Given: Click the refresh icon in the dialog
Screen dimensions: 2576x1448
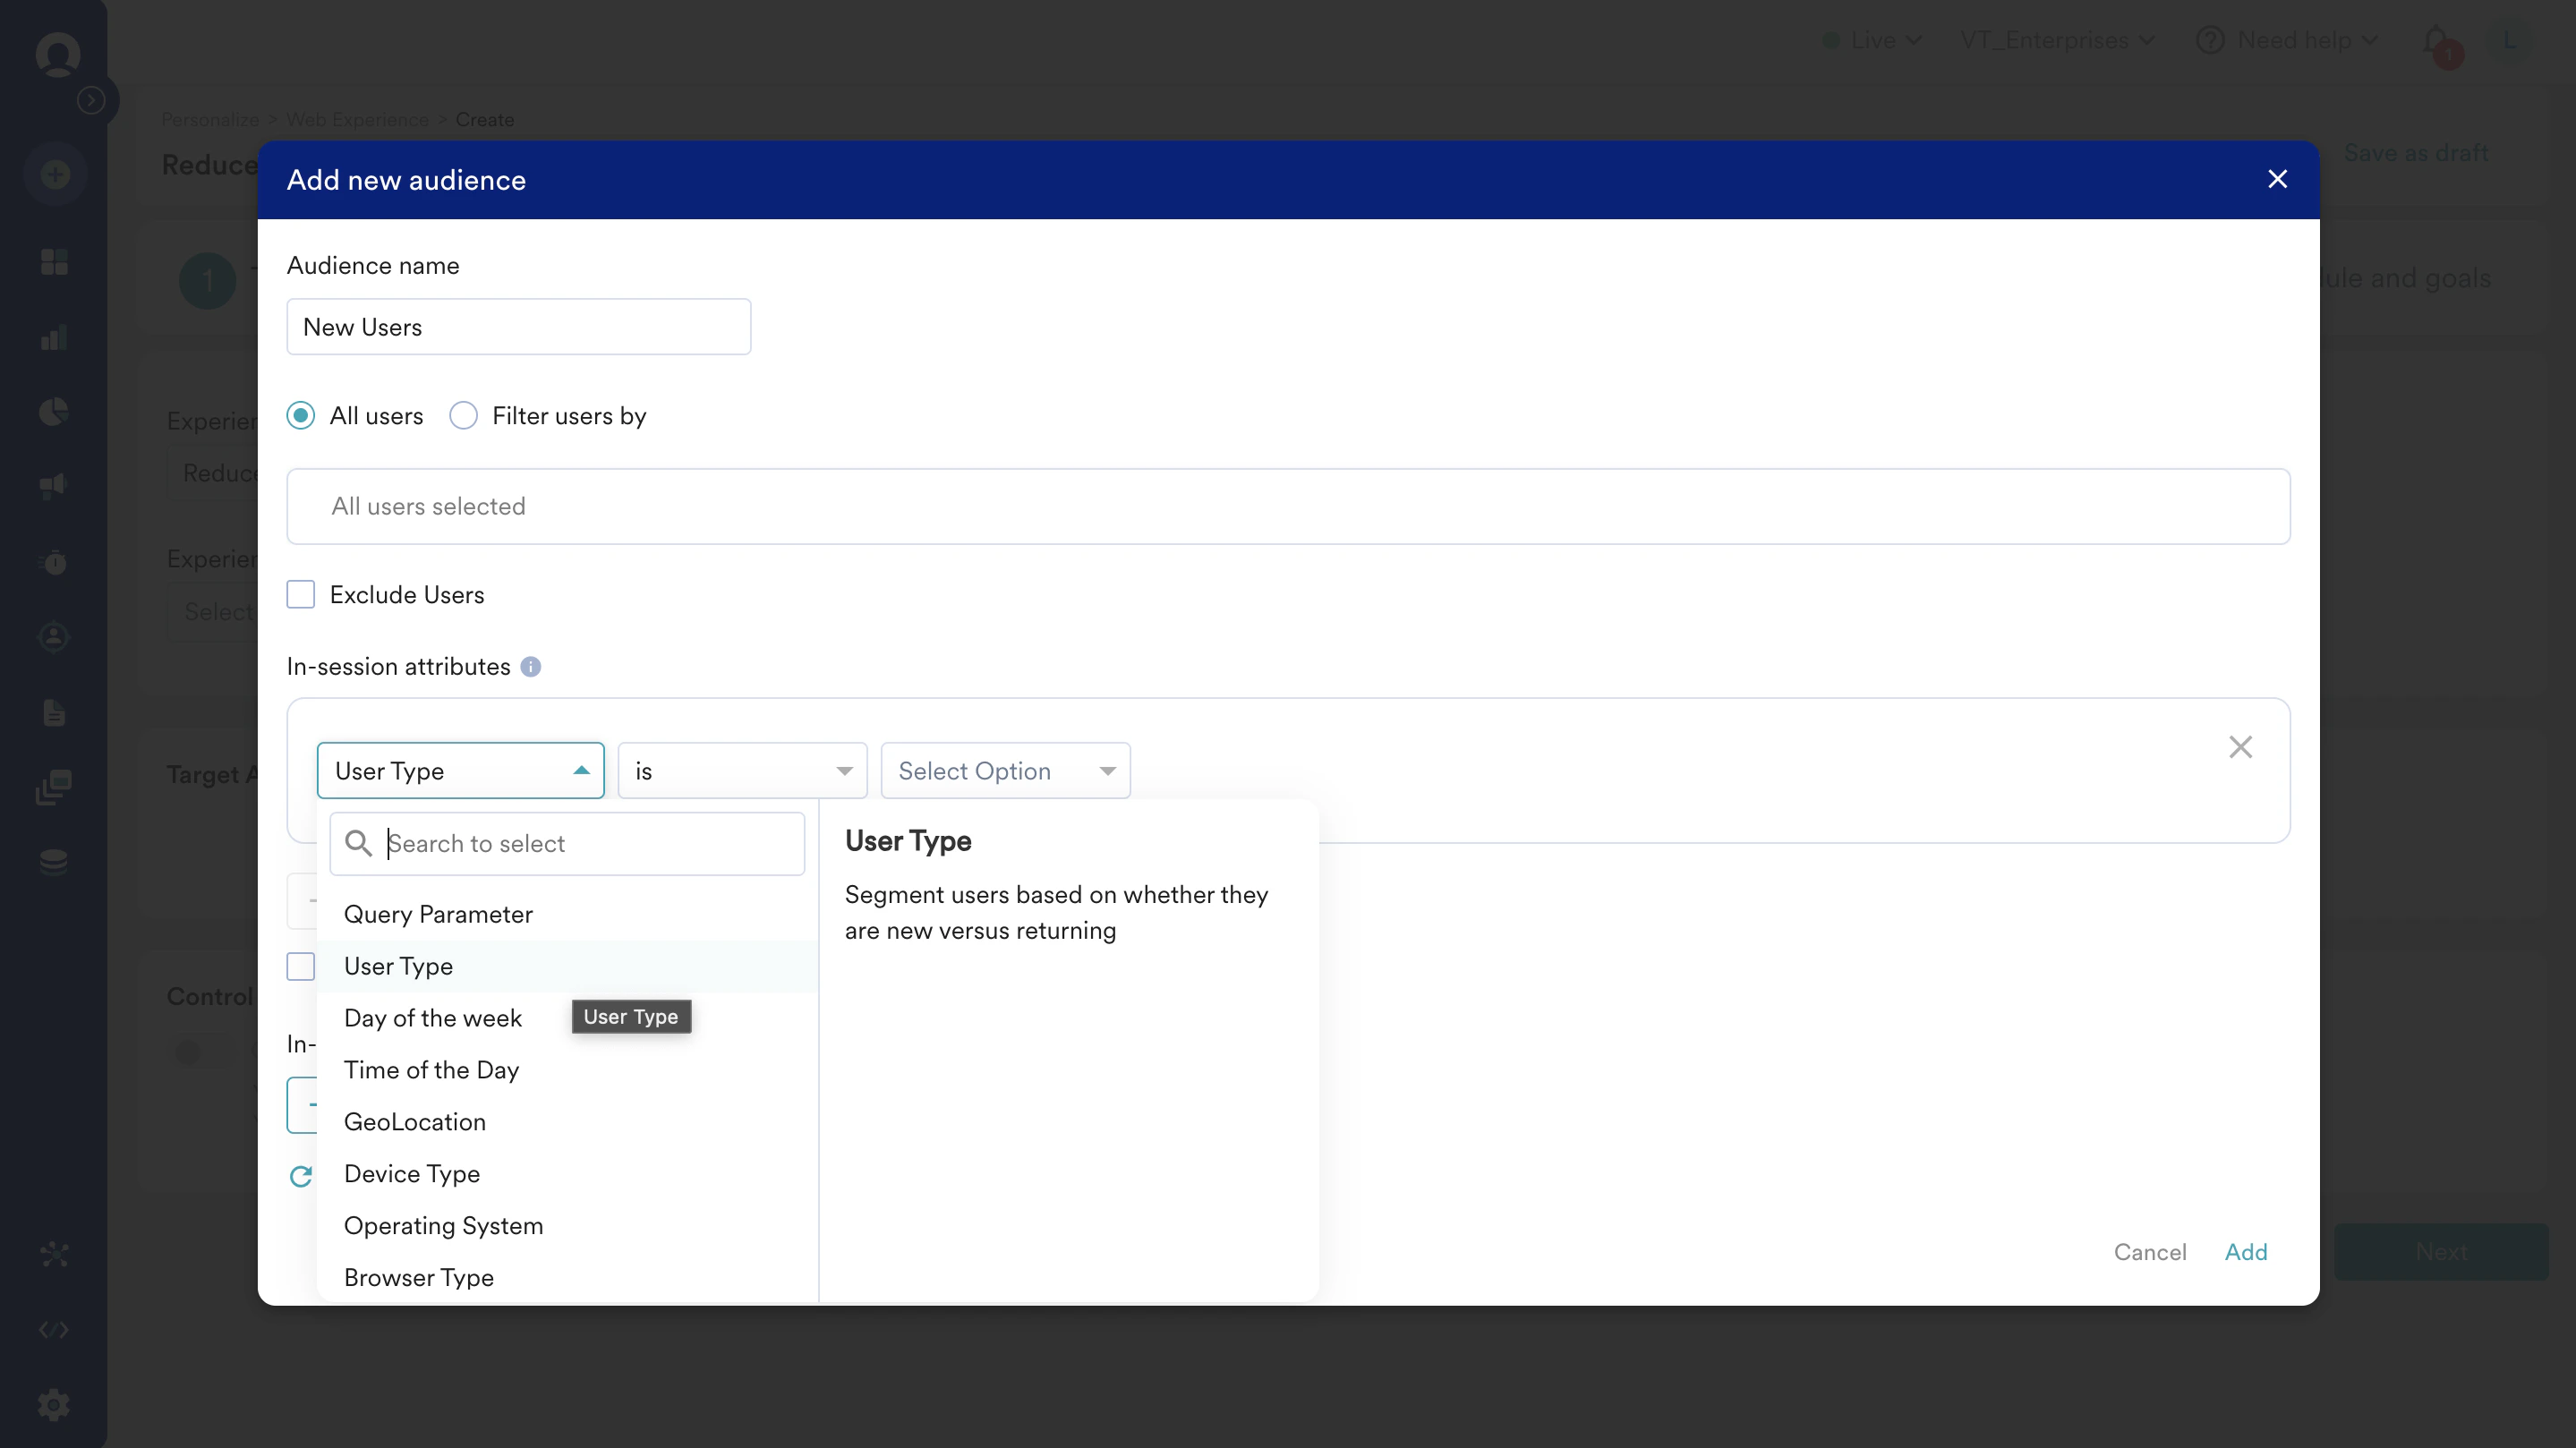Looking at the screenshot, I should [x=301, y=1176].
